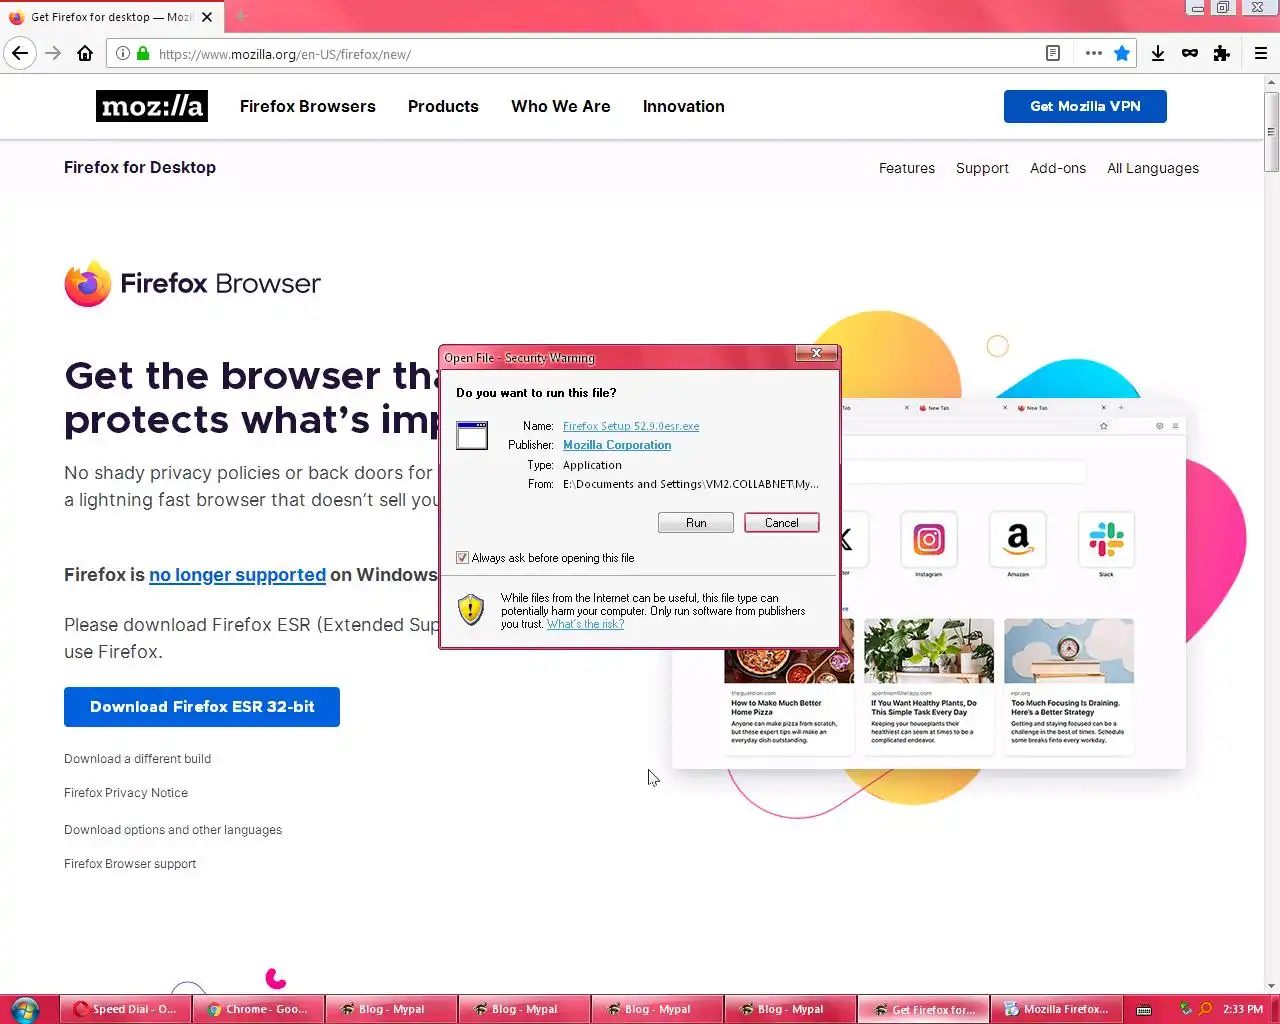Open a new tab with plus button
1280x1024 pixels.
coord(241,17)
